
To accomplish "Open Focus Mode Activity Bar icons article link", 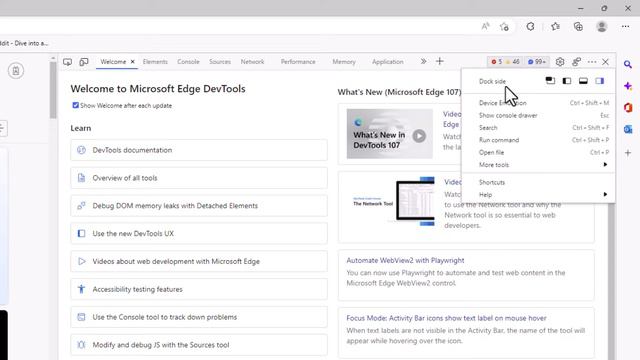I will [x=446, y=318].
